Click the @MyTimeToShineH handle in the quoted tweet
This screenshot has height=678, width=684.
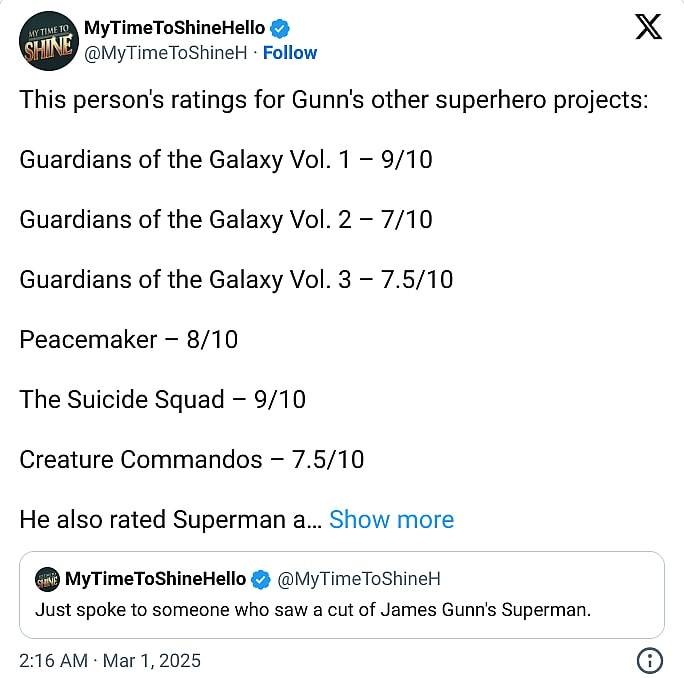tap(358, 579)
